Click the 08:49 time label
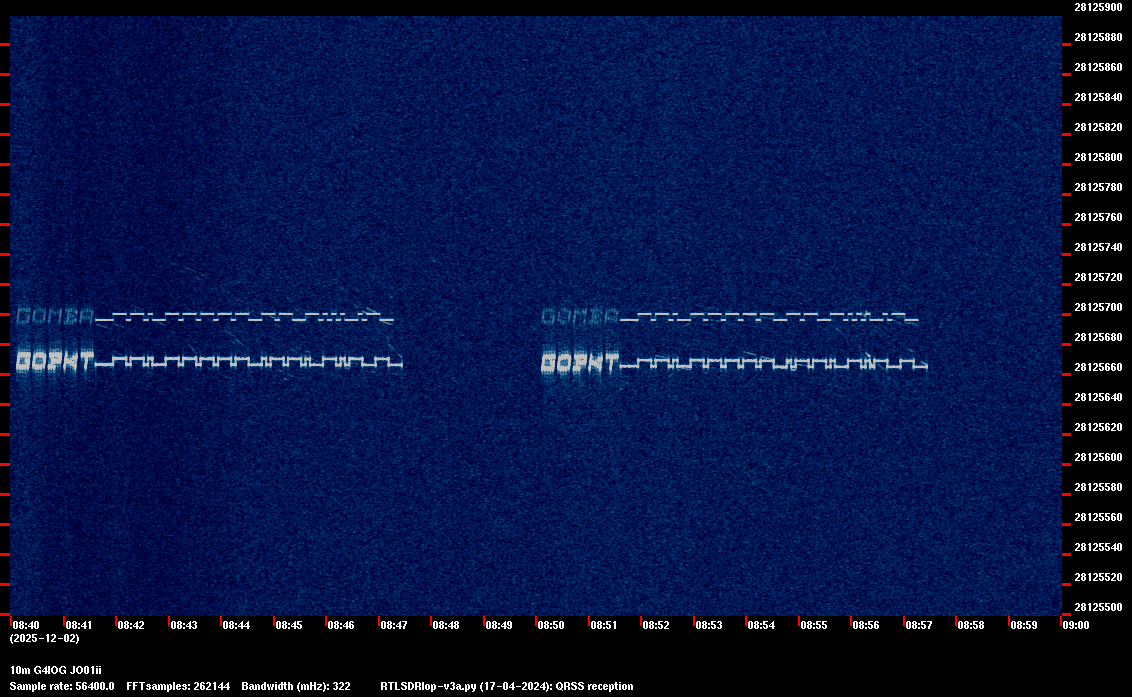Image resolution: width=1132 pixels, height=697 pixels. (499, 625)
